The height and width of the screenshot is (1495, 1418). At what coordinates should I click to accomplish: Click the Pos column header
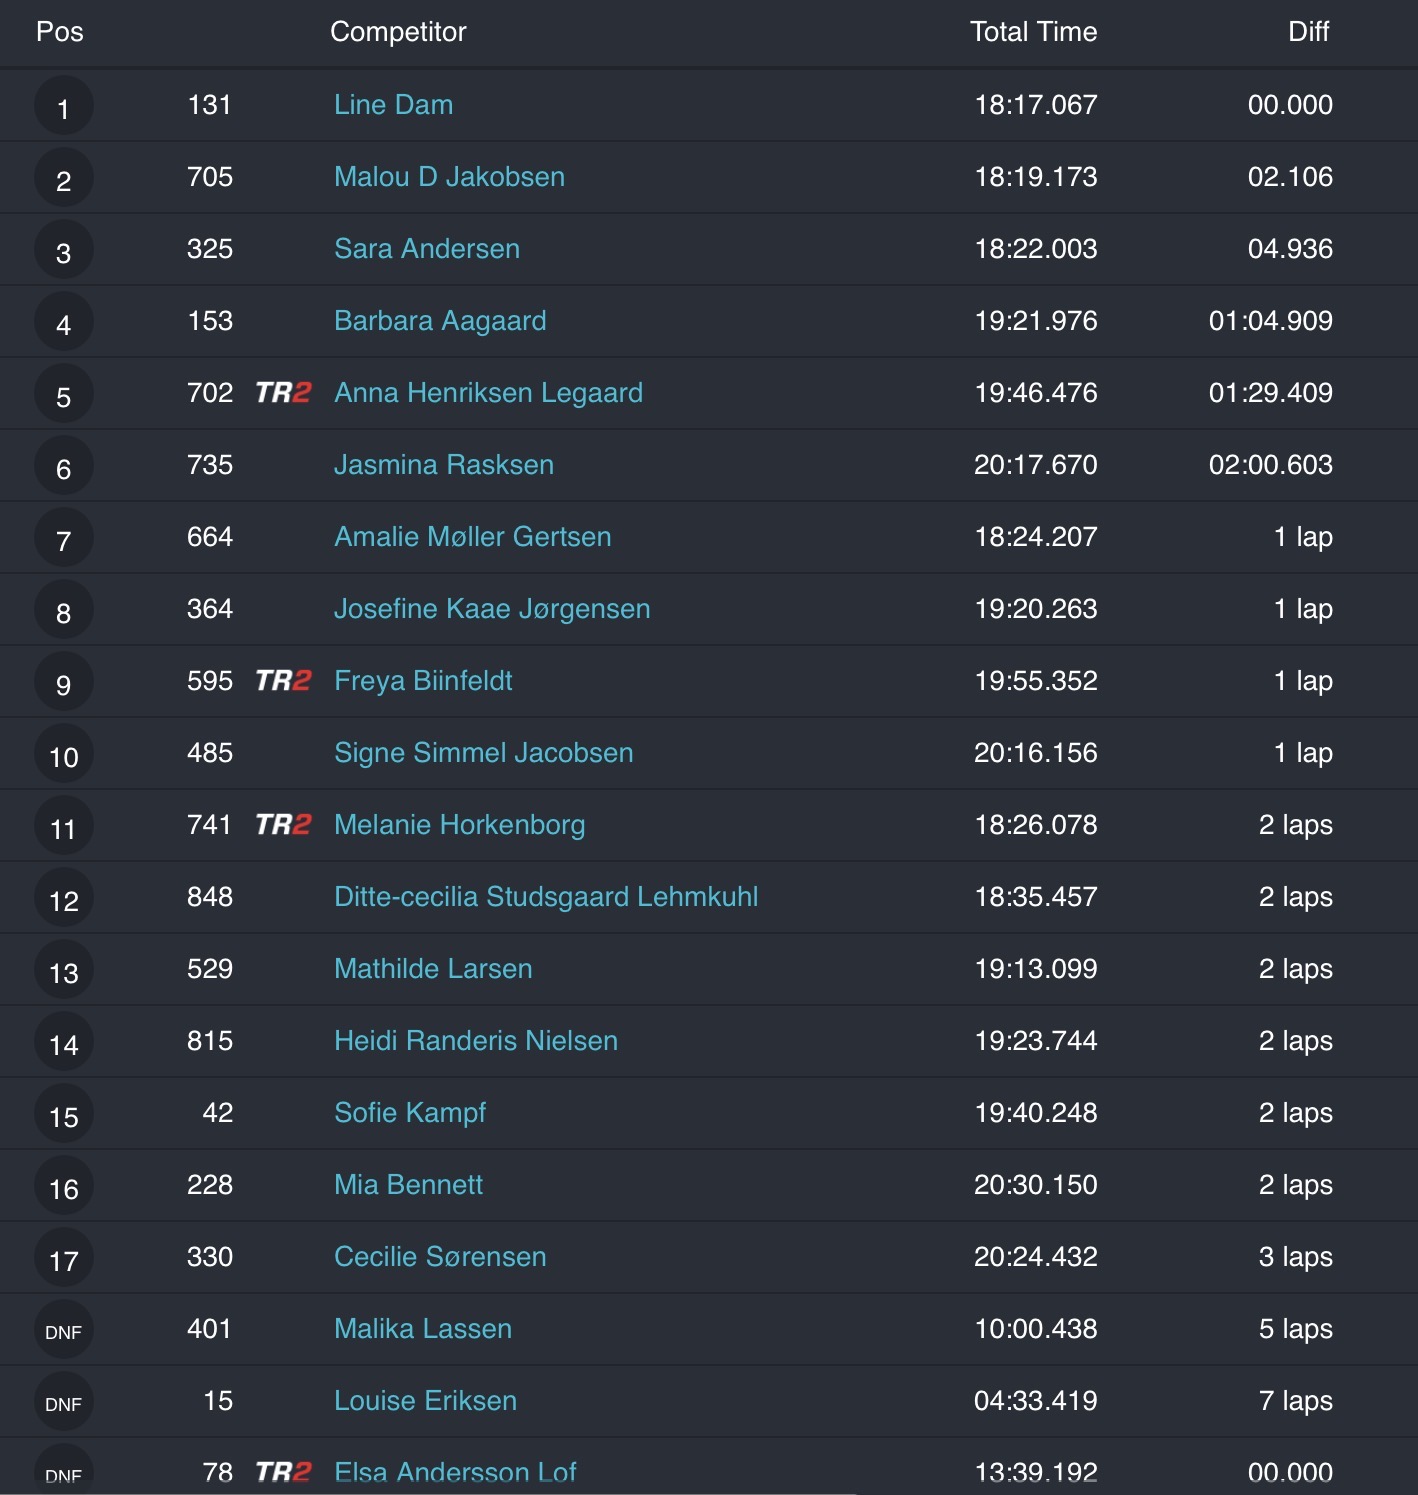coord(60,32)
